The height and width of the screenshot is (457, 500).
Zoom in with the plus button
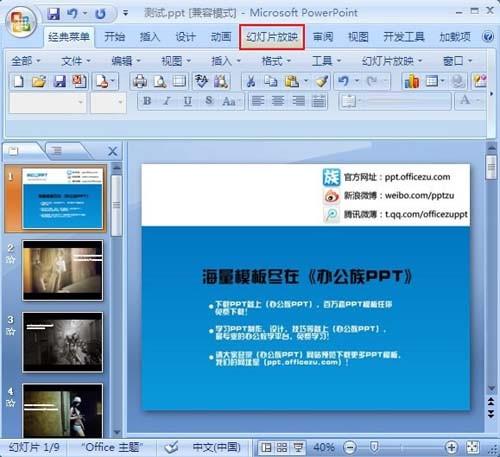pyautogui.click(x=451, y=447)
